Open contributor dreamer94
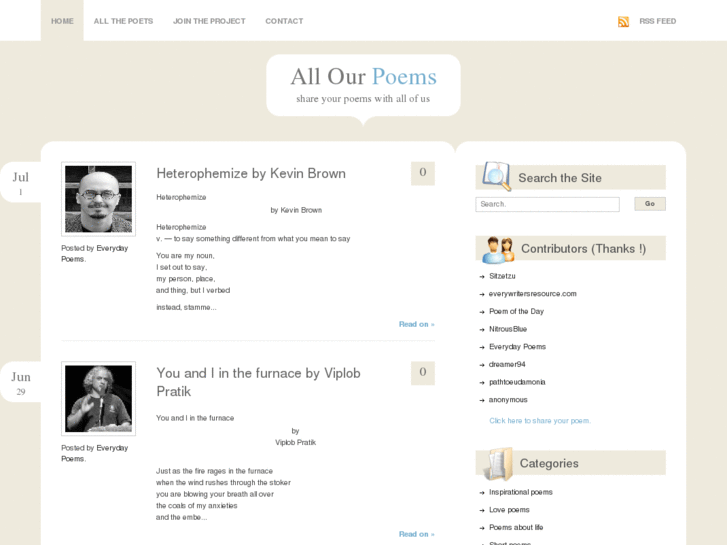The width and height of the screenshot is (727, 545). (507, 364)
